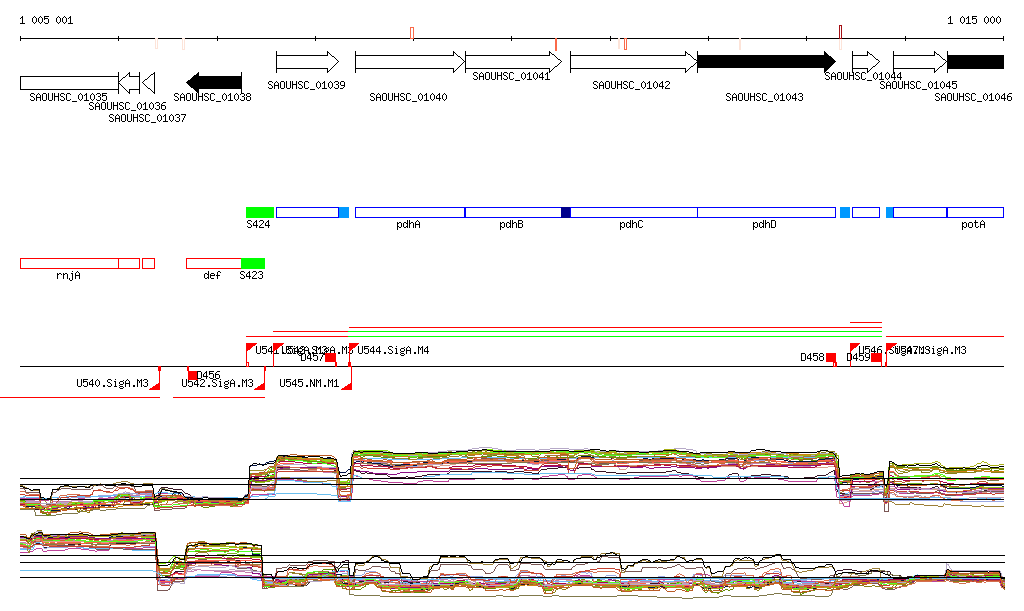Click the black SAOUHSC_01043 gene arrow
The image size is (1024, 611).
click(x=765, y=62)
